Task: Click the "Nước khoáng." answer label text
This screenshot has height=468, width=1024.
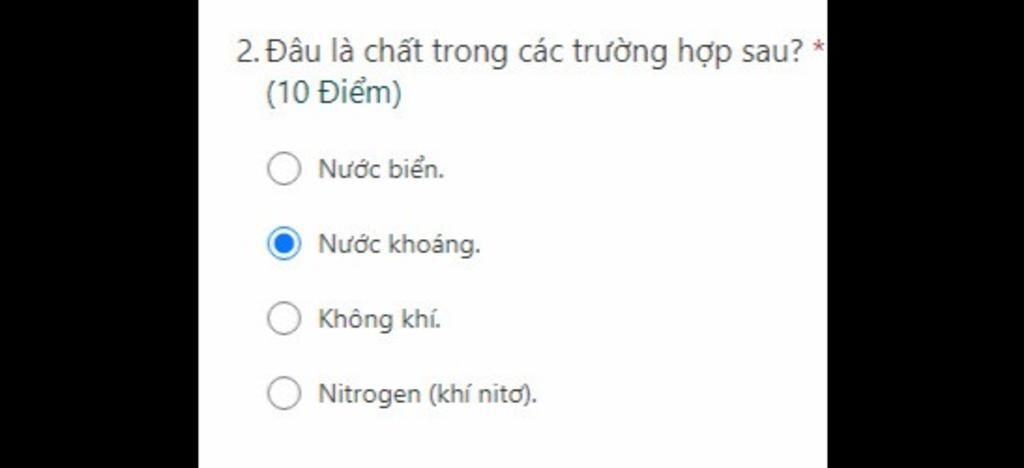Action: [x=399, y=244]
